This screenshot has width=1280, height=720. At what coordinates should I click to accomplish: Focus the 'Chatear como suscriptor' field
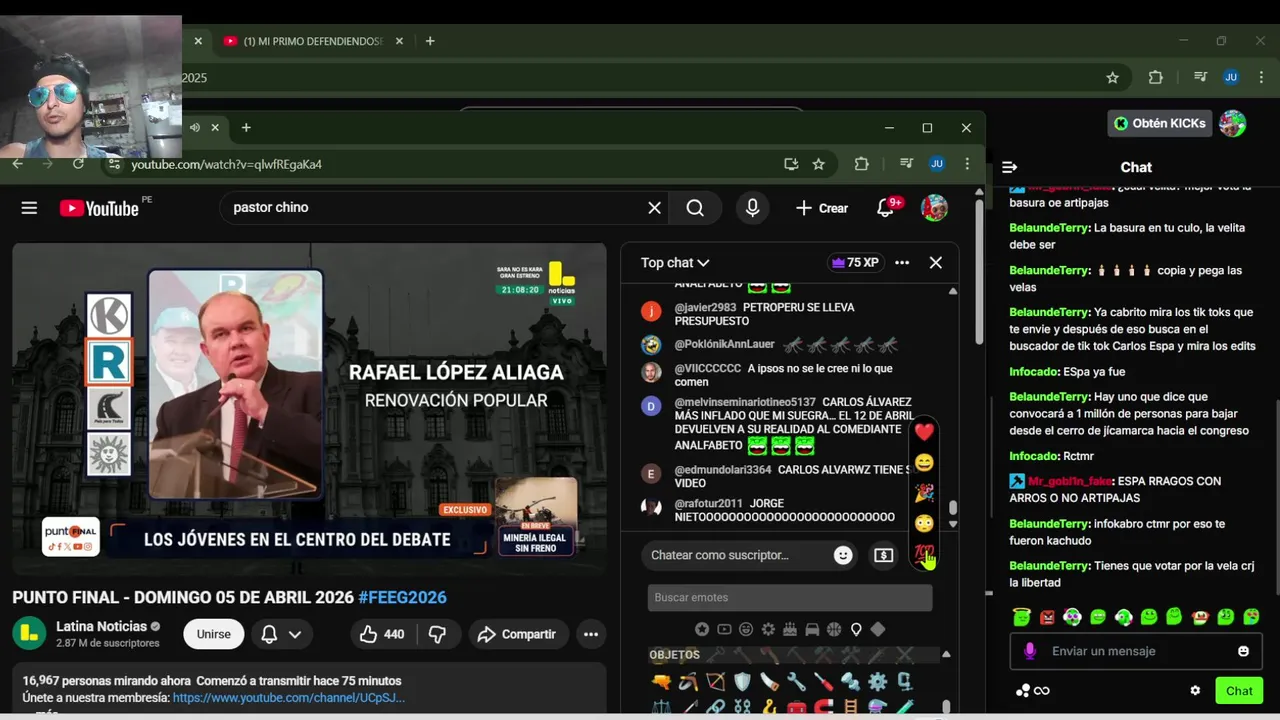[x=736, y=555]
